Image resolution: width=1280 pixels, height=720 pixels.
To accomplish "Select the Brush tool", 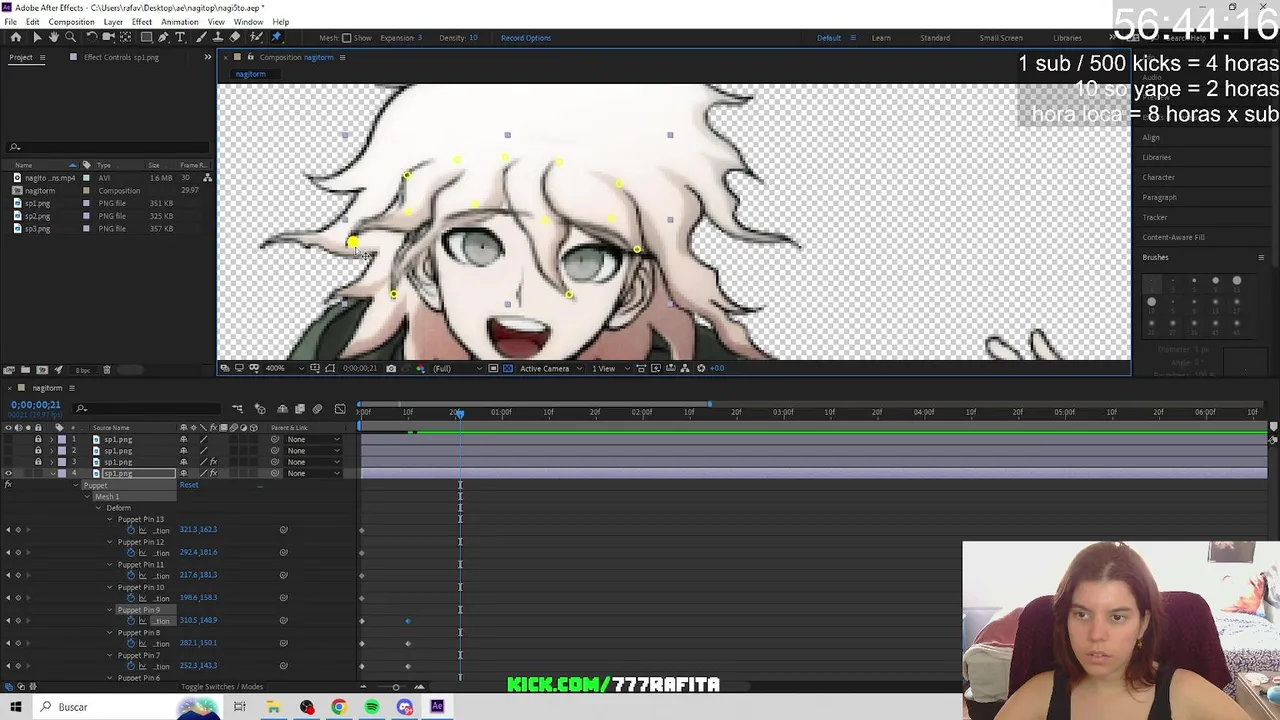I will (201, 37).
